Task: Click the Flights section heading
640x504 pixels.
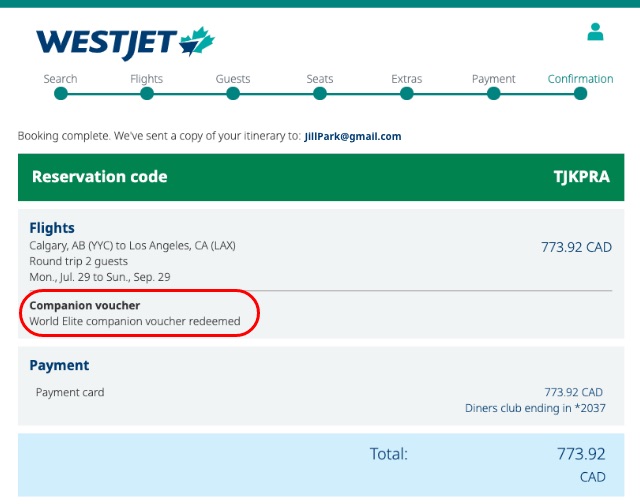Action: tap(52, 228)
